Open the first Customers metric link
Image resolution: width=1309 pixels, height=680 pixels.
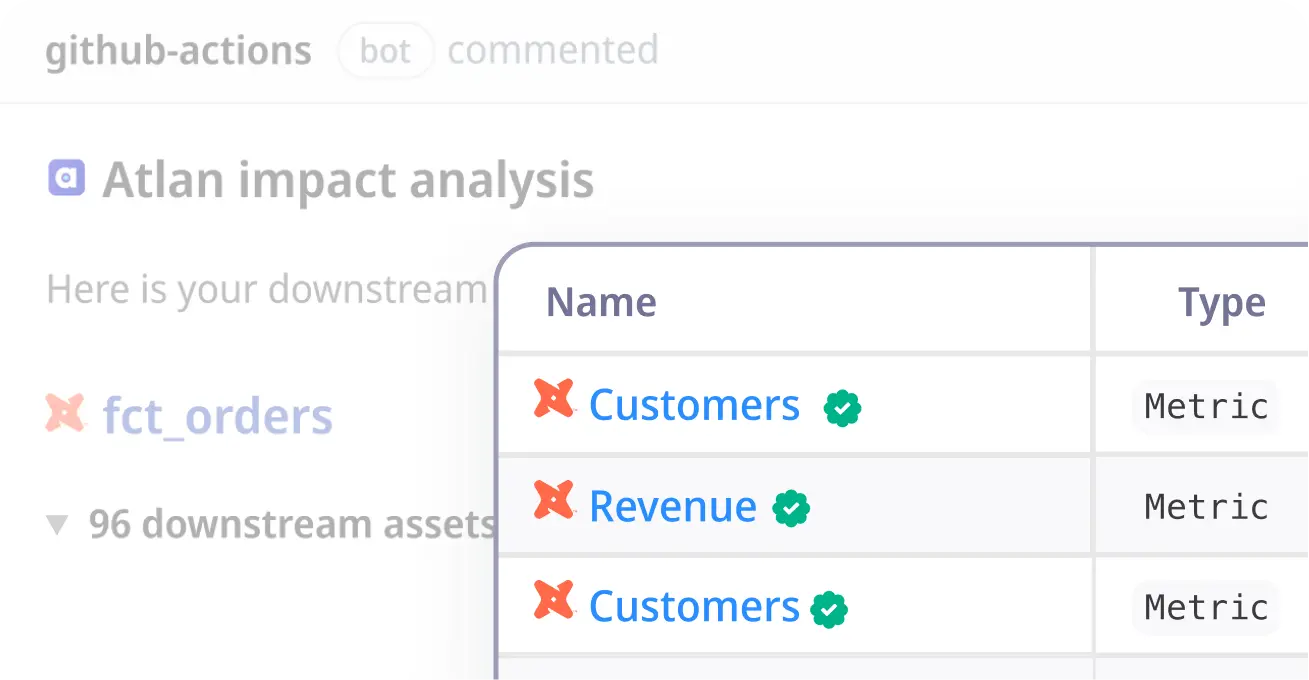[695, 405]
